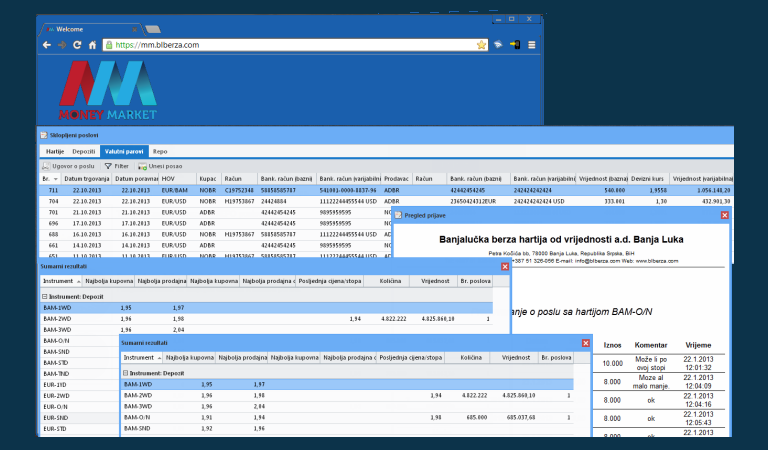Select trade row 711 EUR/BAM
This screenshot has height=450, width=768.
click(x=386, y=190)
